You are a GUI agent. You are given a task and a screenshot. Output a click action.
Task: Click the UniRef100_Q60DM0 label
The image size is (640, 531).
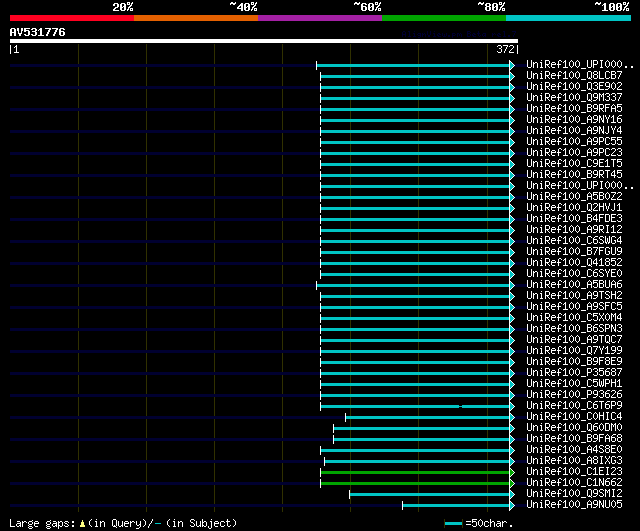pyautogui.click(x=574, y=428)
